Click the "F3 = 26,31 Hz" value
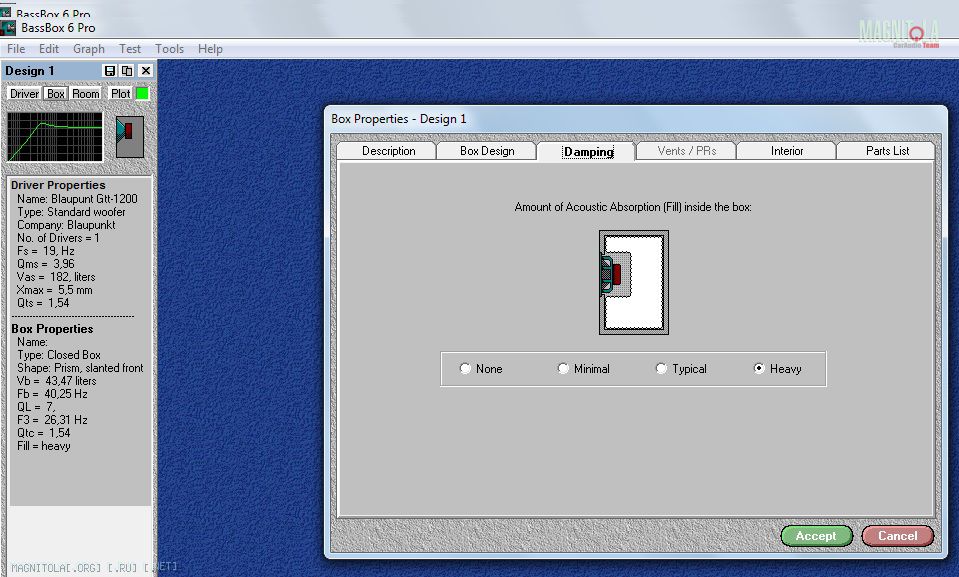This screenshot has height=577, width=959. (52, 420)
